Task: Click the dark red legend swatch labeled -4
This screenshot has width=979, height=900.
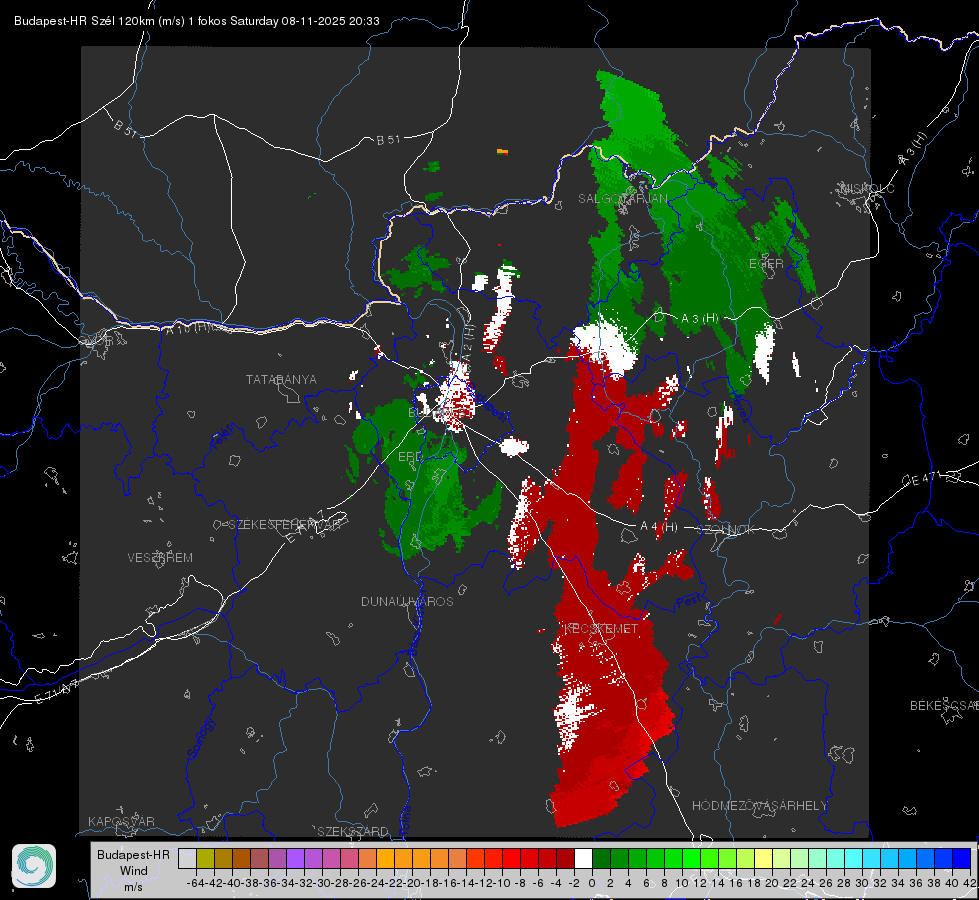Action: tap(565, 859)
